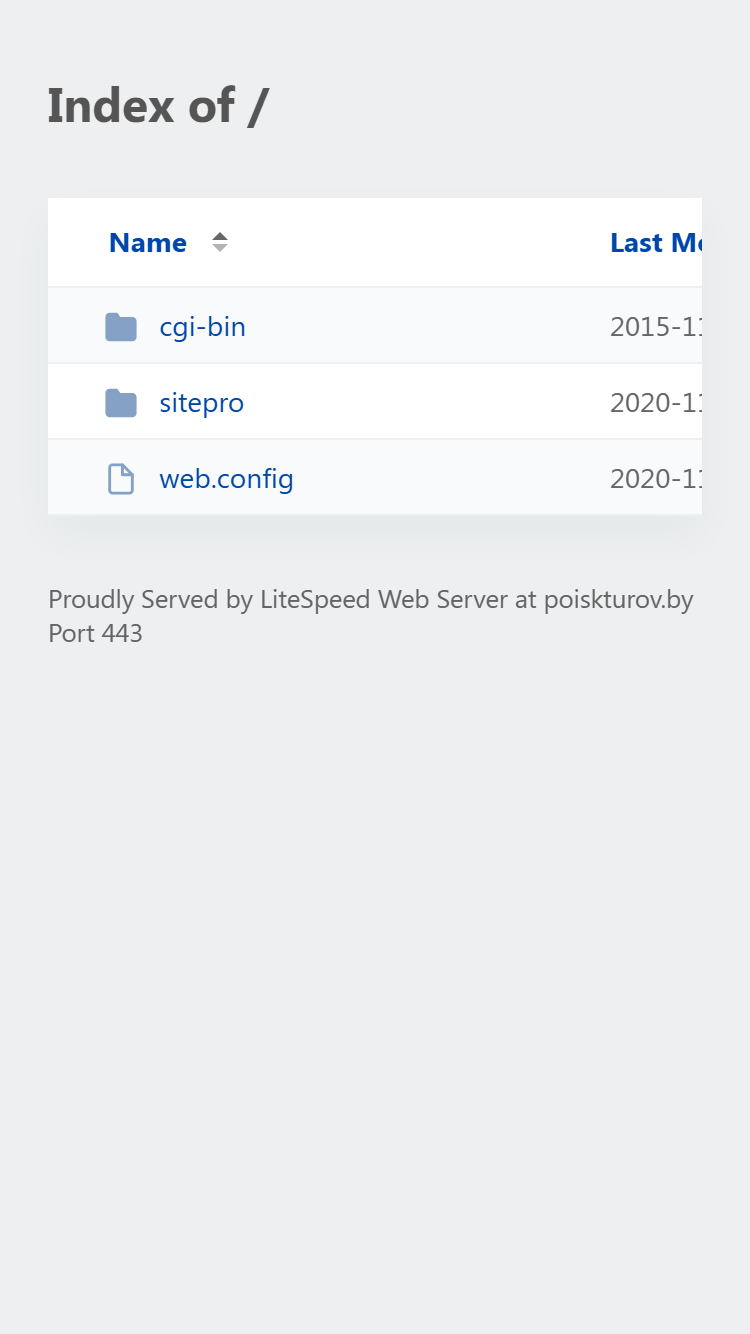Click the 2020 date in sitepro row
The image size is (750, 1334).
pyautogui.click(x=656, y=403)
